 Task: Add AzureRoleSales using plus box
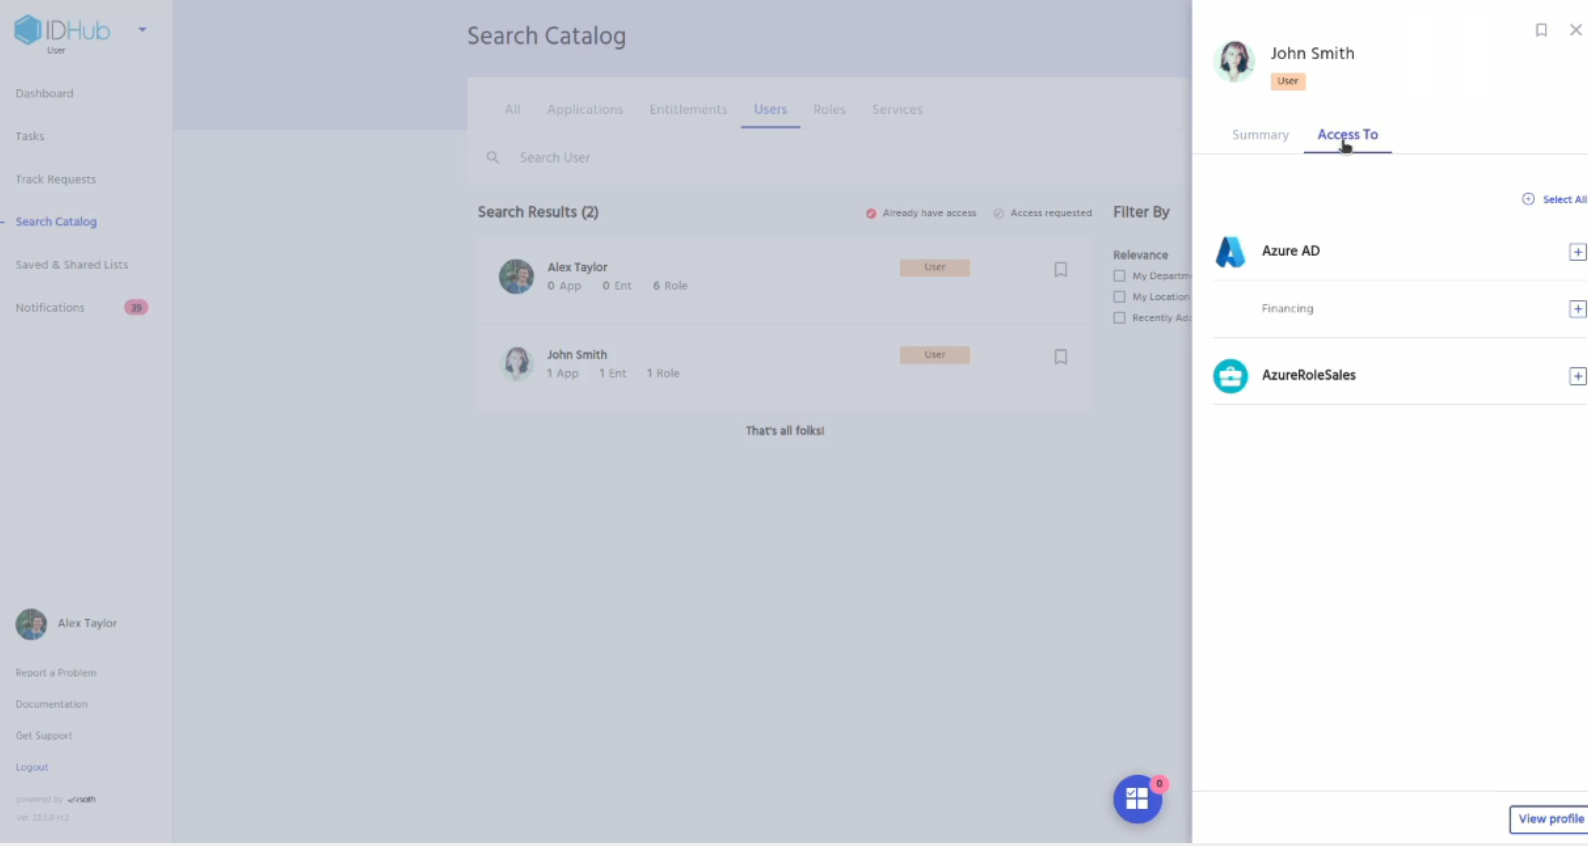1577,376
